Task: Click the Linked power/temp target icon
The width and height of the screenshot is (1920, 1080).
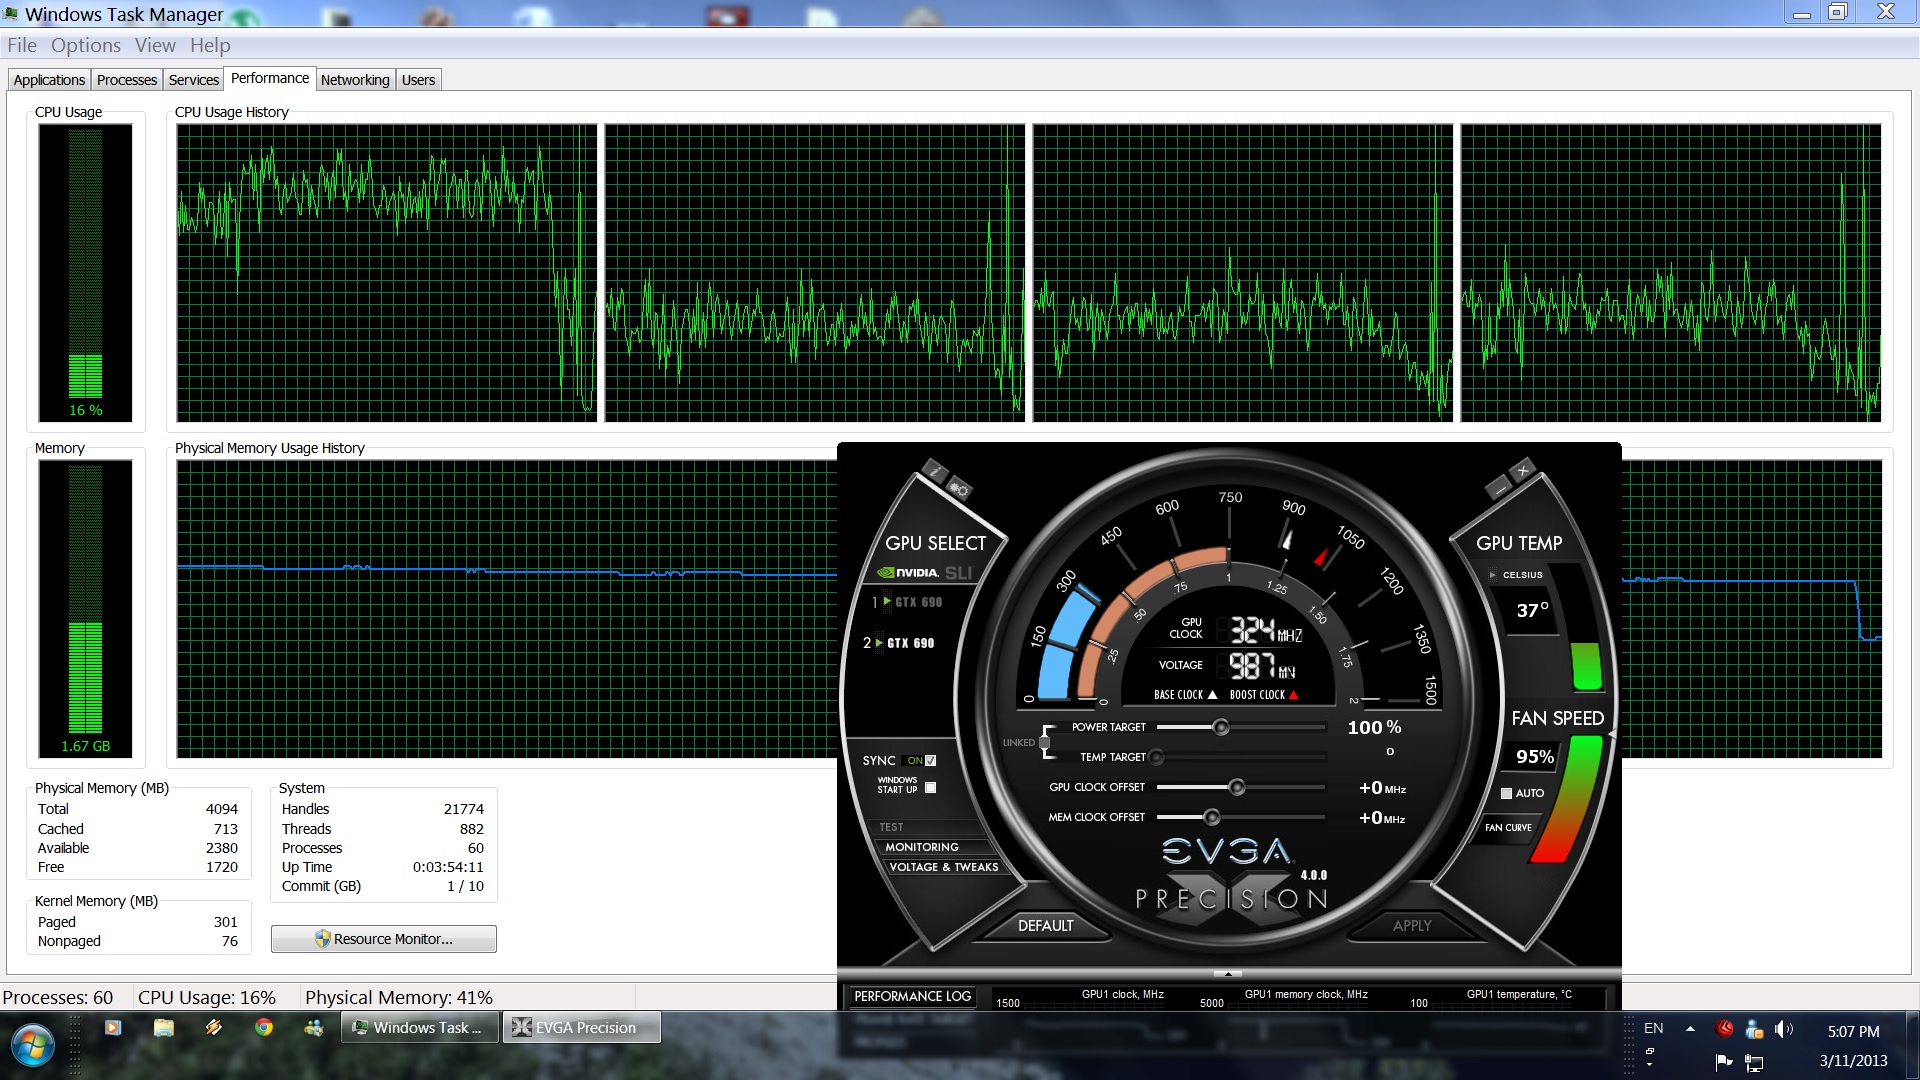Action: [x=1044, y=742]
